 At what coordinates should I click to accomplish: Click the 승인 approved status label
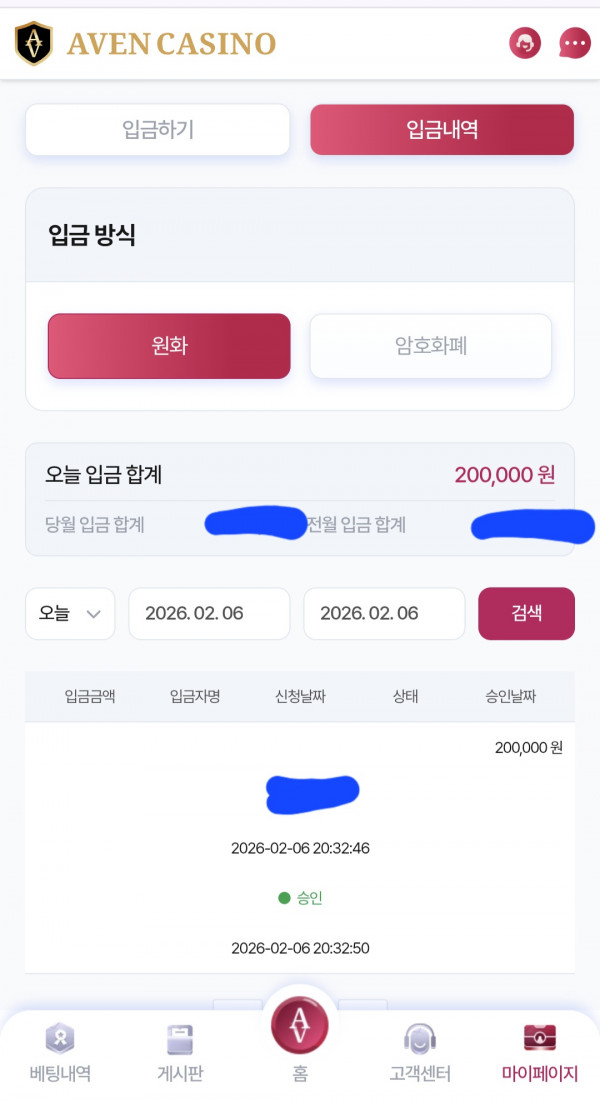[x=303, y=899]
